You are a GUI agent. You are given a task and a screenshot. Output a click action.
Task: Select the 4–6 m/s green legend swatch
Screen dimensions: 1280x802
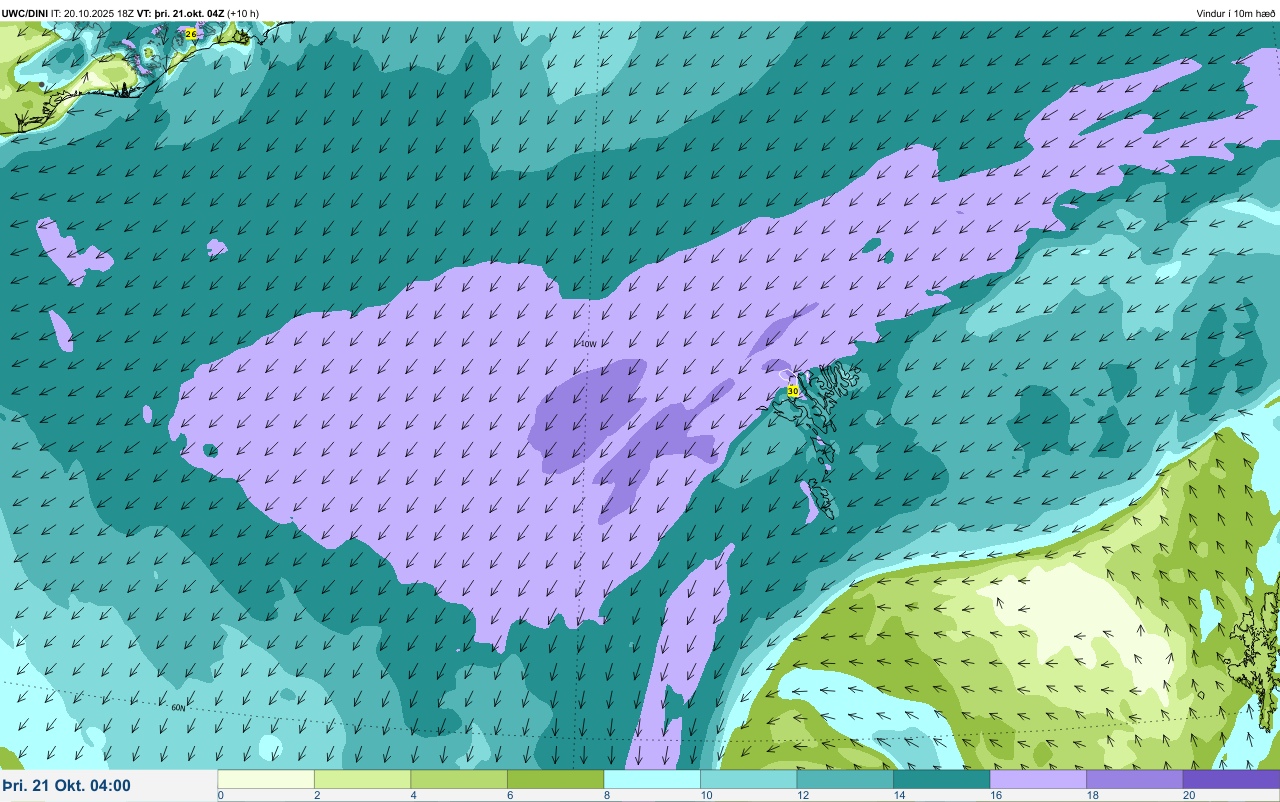pos(459,779)
